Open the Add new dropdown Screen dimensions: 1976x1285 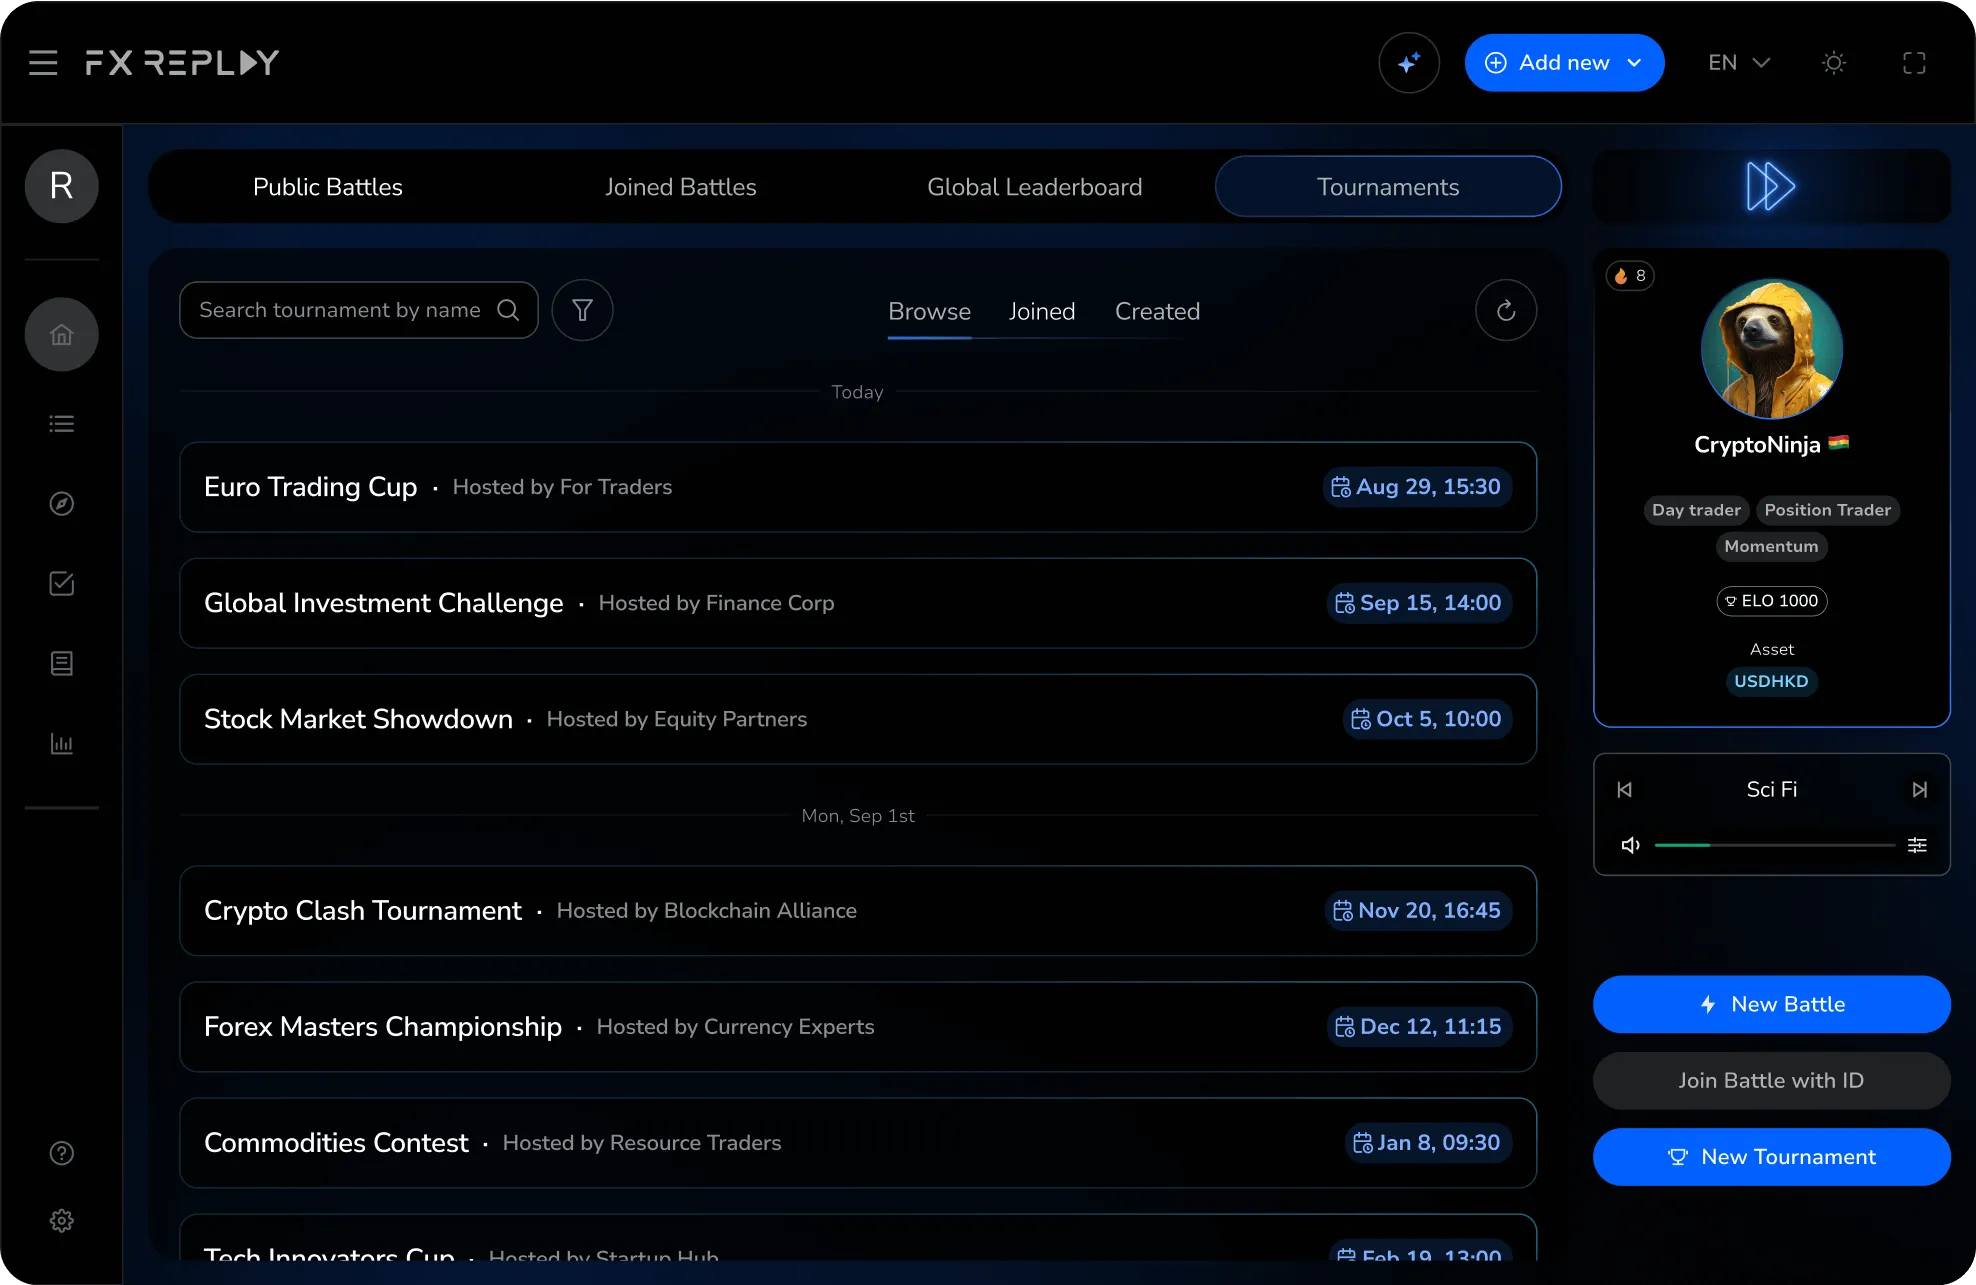click(1564, 63)
